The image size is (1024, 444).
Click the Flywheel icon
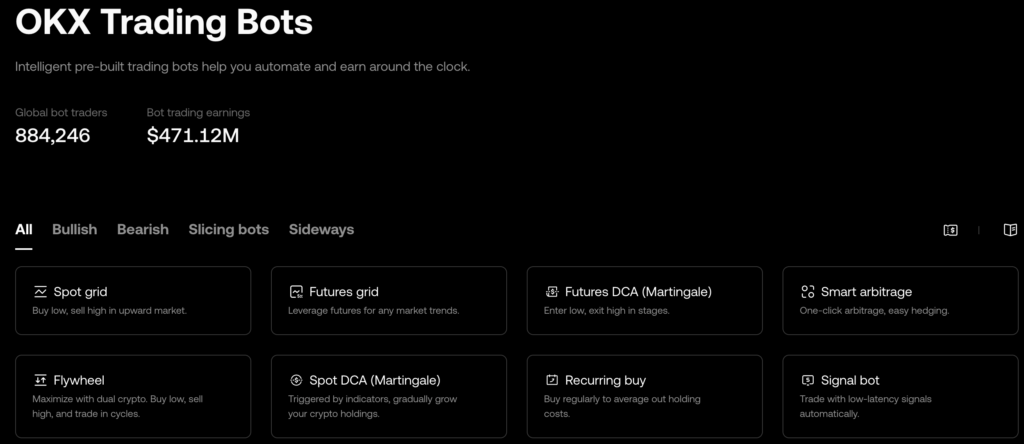tap(40, 380)
